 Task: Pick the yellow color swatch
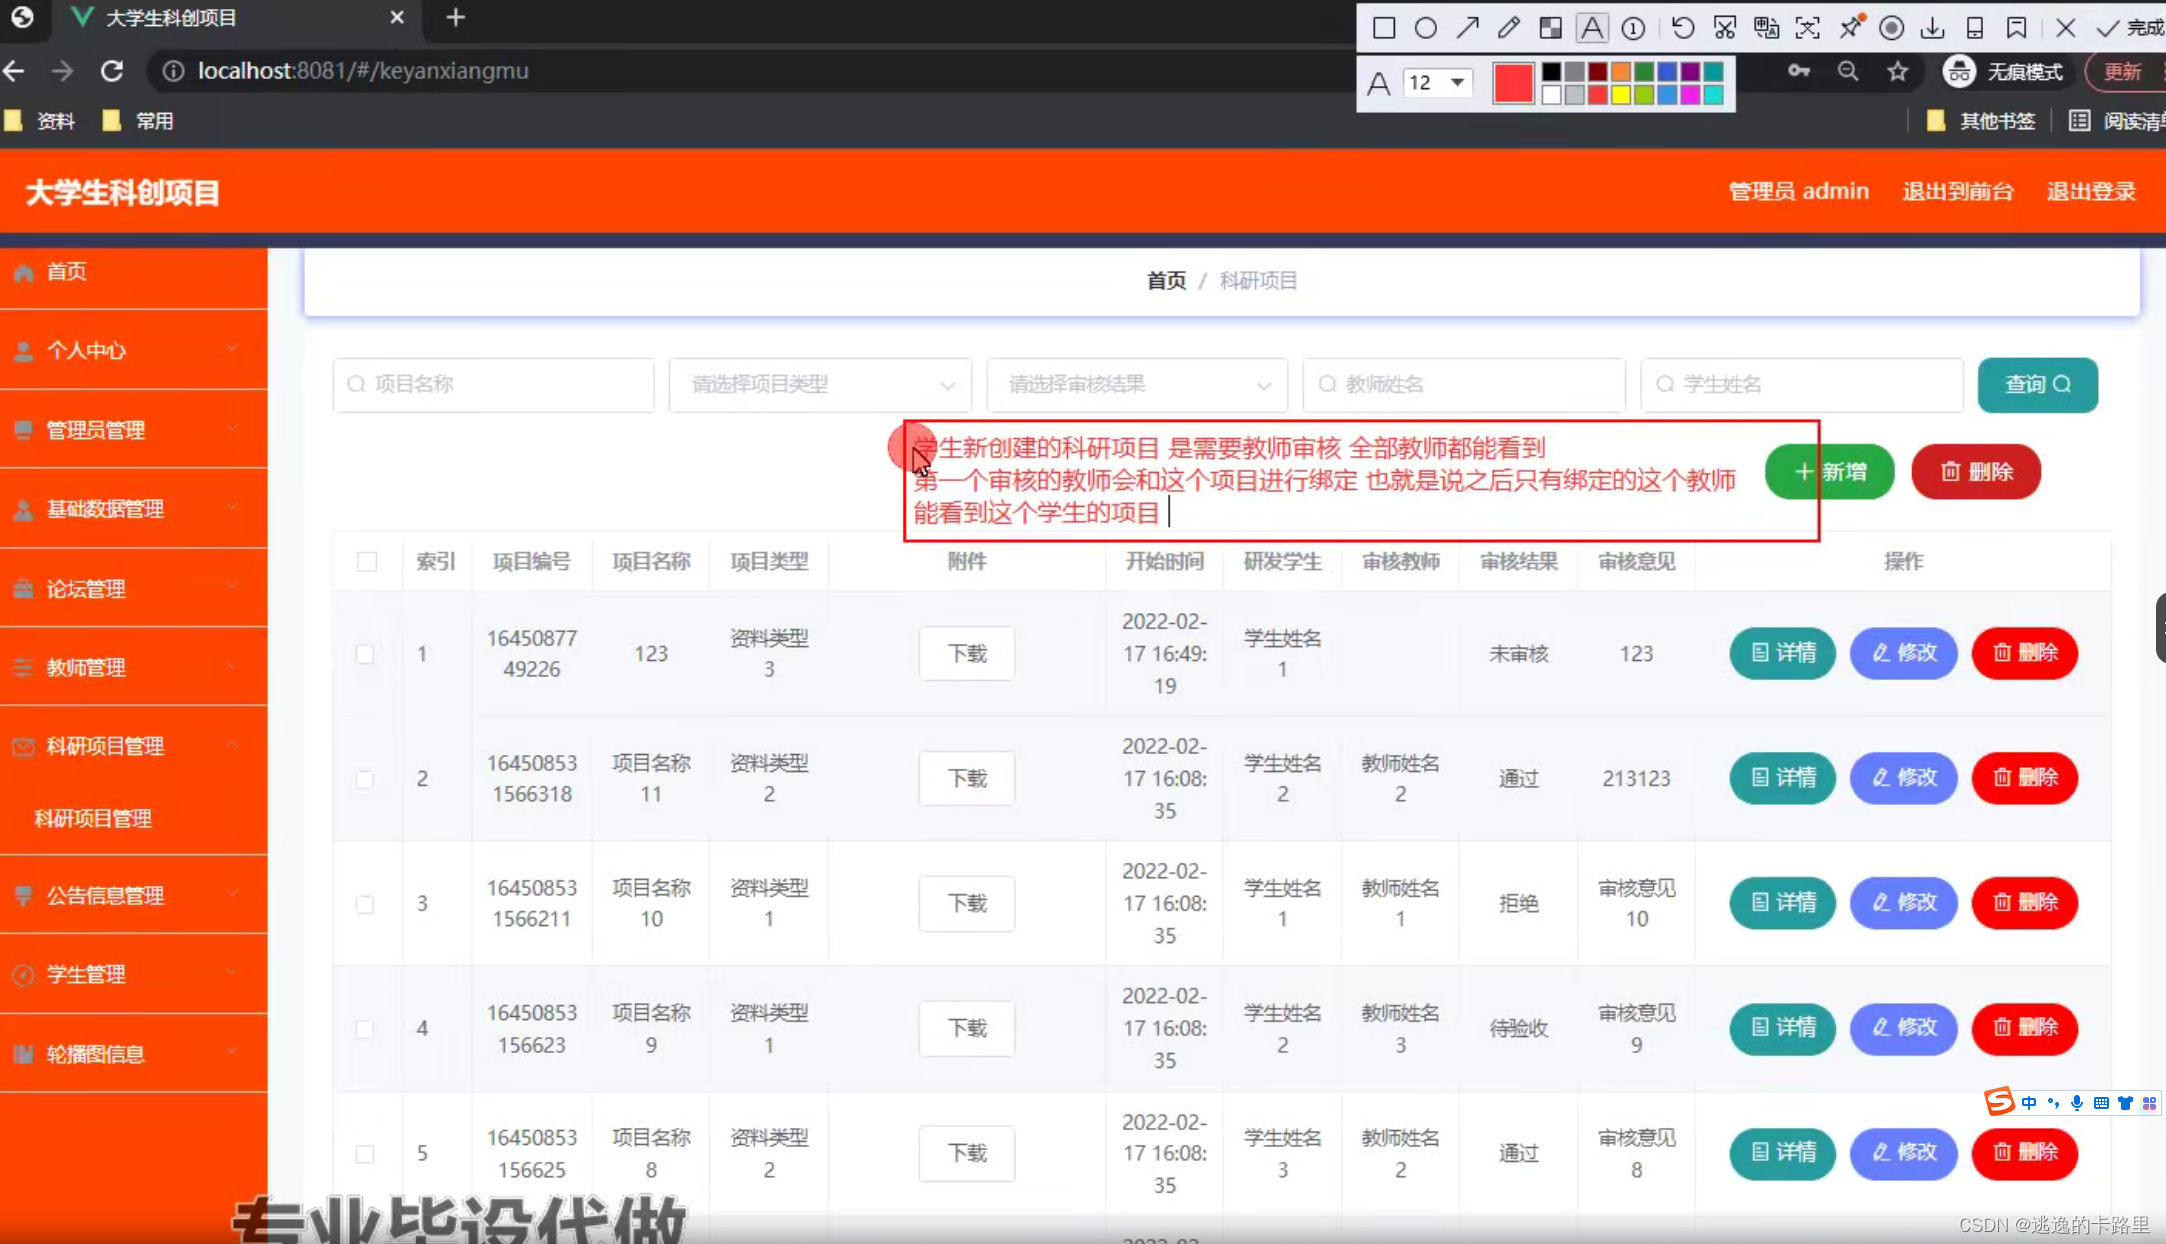point(1621,95)
